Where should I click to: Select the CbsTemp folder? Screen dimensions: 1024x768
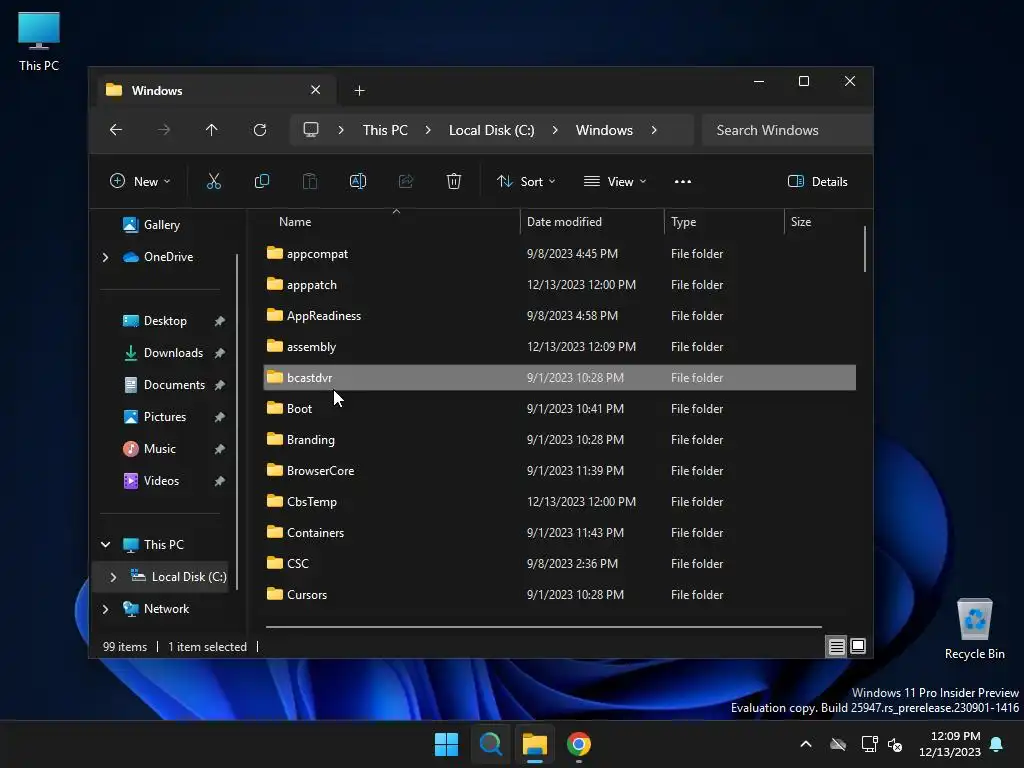(x=560, y=502)
